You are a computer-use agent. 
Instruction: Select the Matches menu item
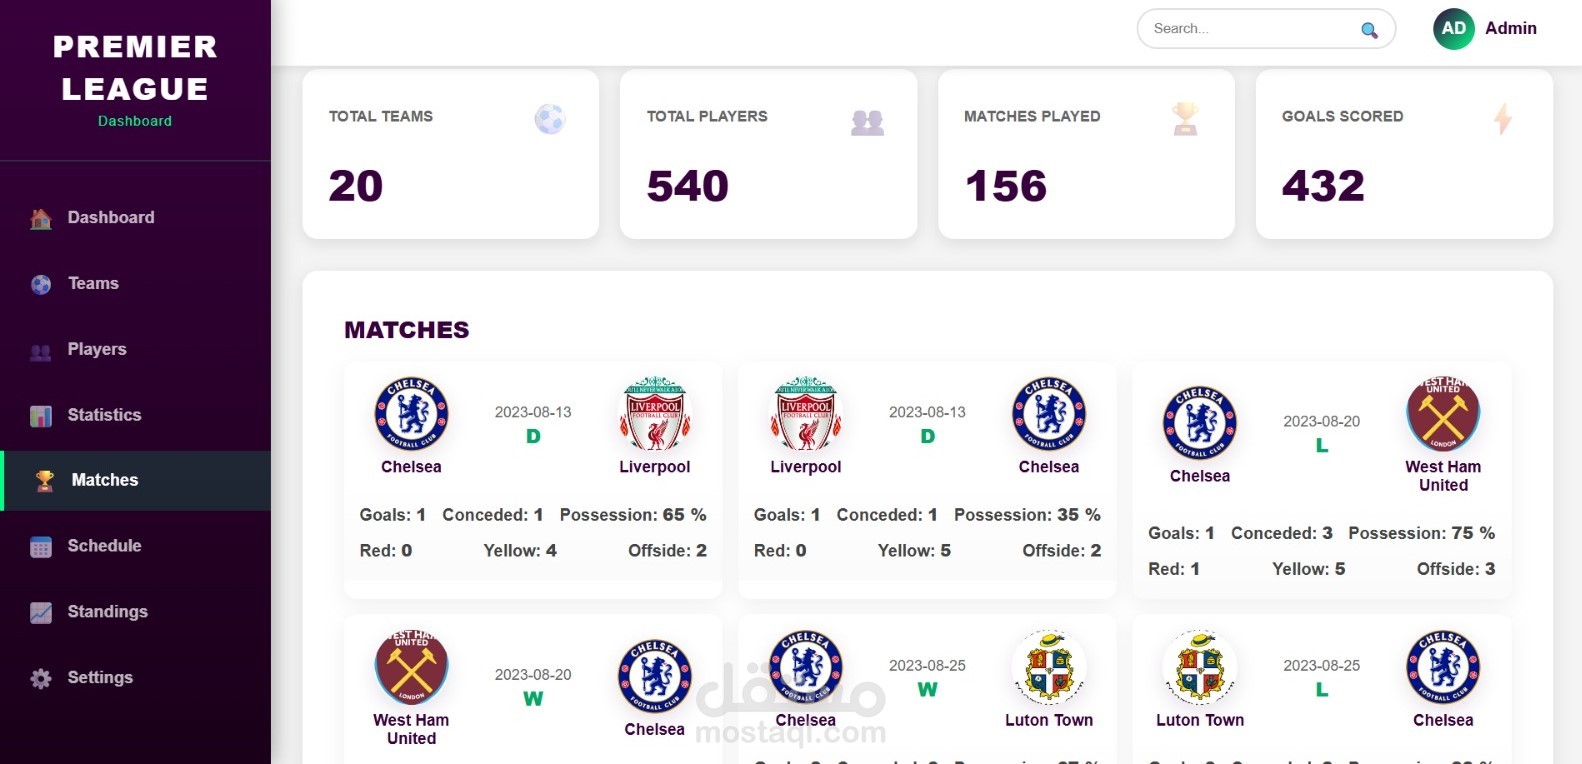(105, 480)
